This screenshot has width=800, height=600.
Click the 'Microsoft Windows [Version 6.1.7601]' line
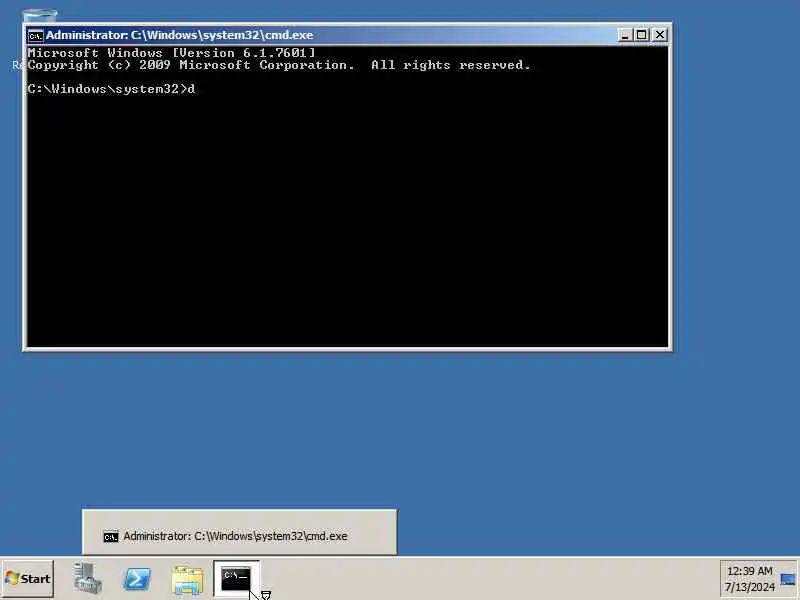(x=171, y=53)
